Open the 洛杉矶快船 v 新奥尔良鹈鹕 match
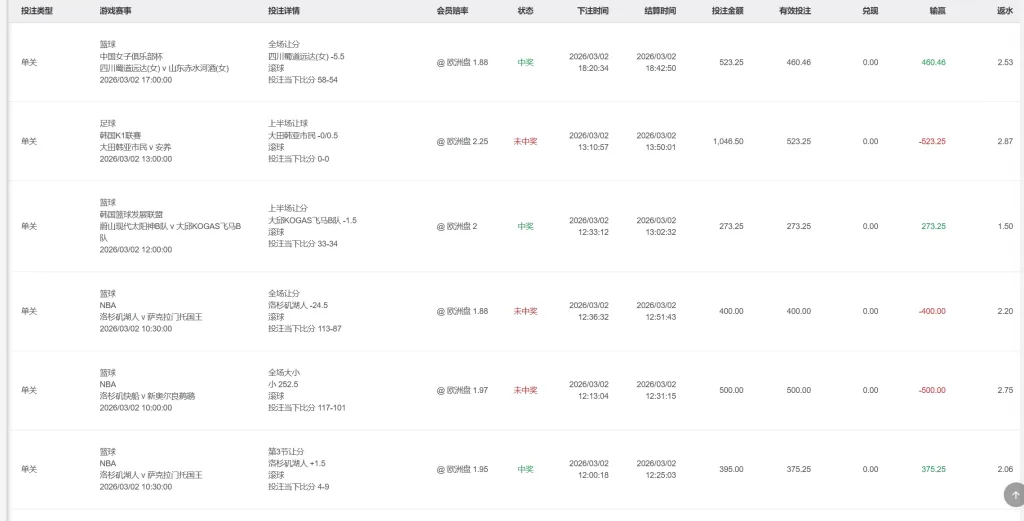The height and width of the screenshot is (521, 1024). pyautogui.click(x=147, y=395)
